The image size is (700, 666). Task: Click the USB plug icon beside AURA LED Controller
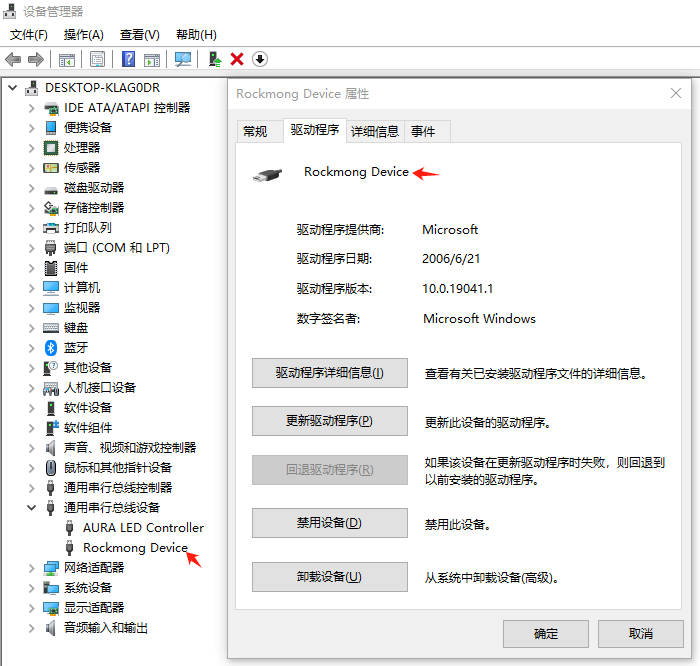[x=70, y=528]
